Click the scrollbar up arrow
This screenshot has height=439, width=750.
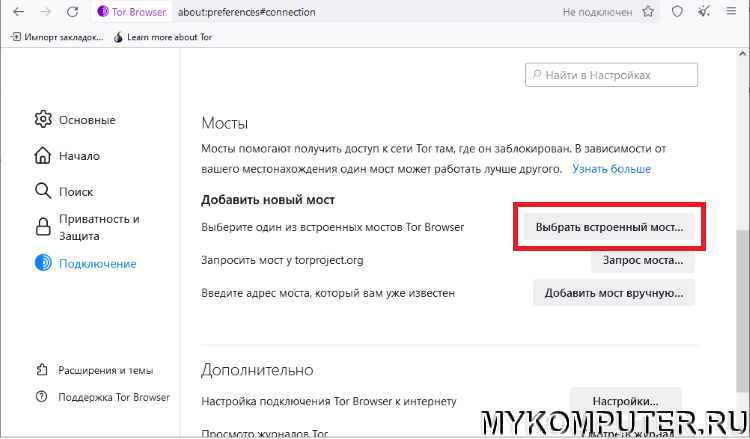pos(742,54)
